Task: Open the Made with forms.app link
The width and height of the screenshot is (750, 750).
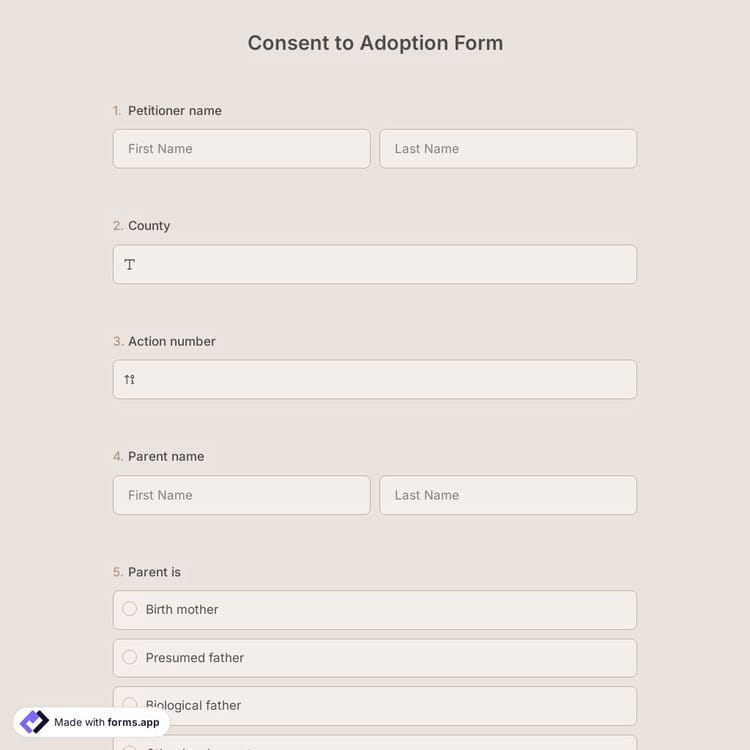Action: point(106,722)
